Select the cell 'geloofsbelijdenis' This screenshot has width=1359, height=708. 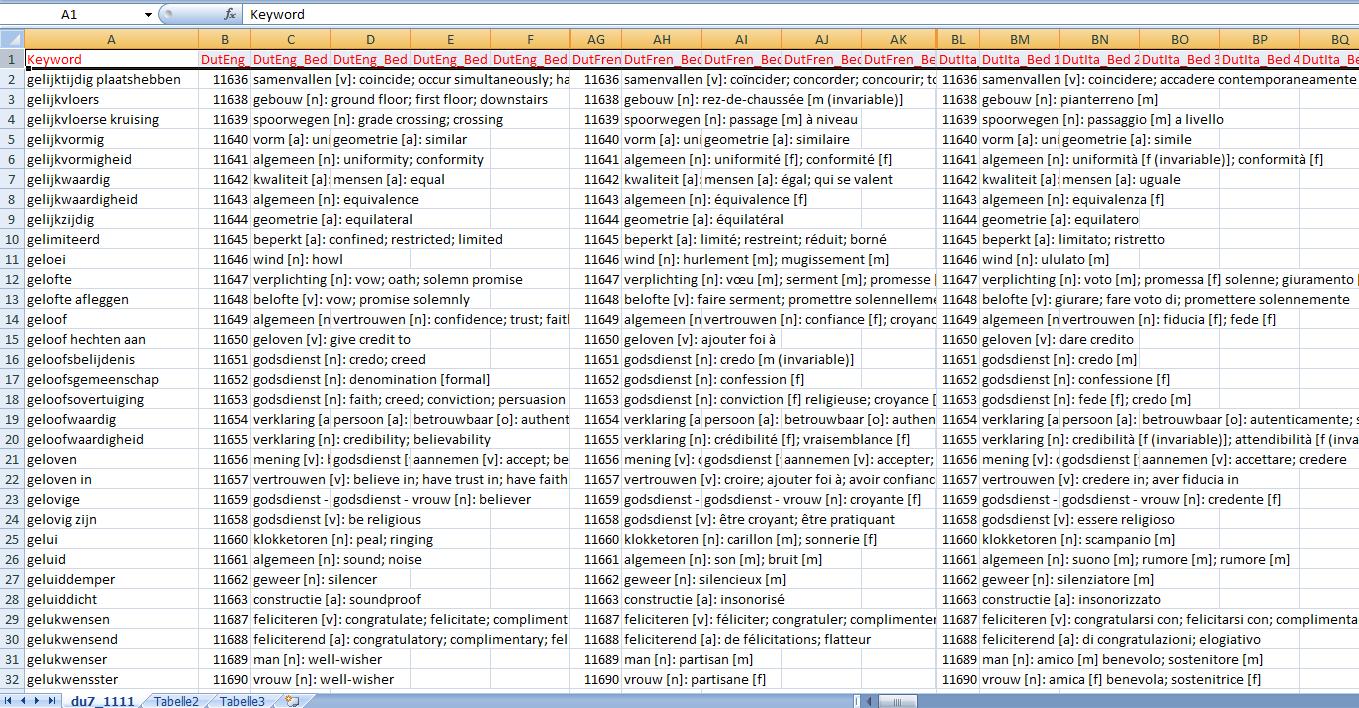coord(111,359)
